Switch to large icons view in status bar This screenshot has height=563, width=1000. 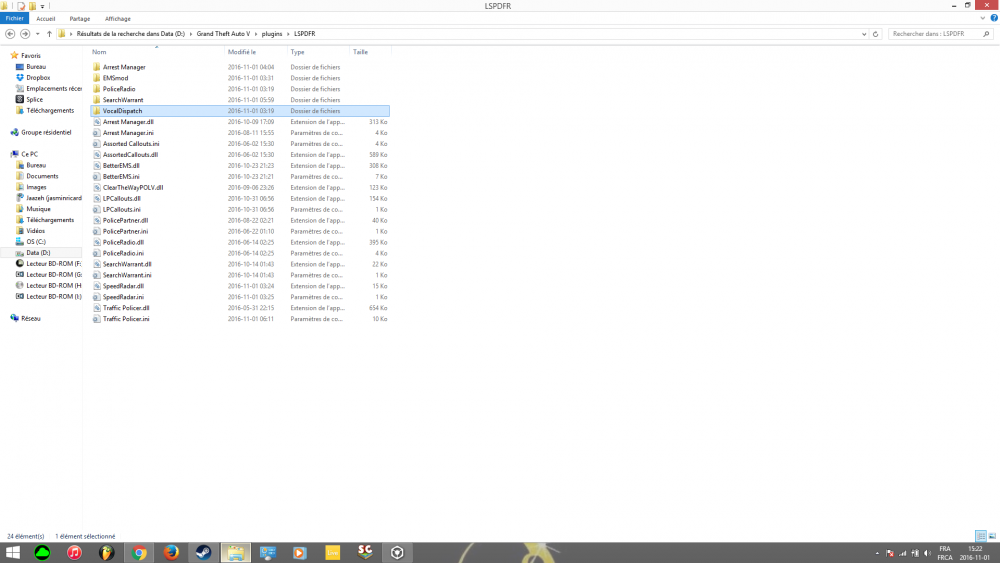pyautogui.click(x=992, y=536)
